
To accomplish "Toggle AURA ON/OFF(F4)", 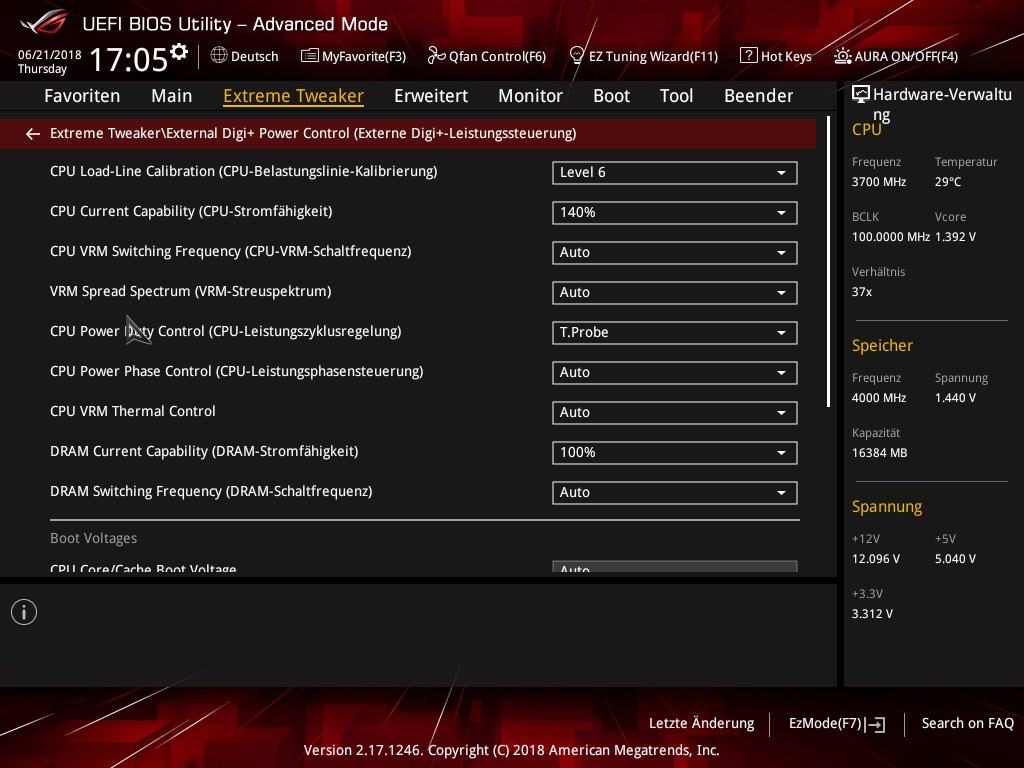I will tap(896, 56).
